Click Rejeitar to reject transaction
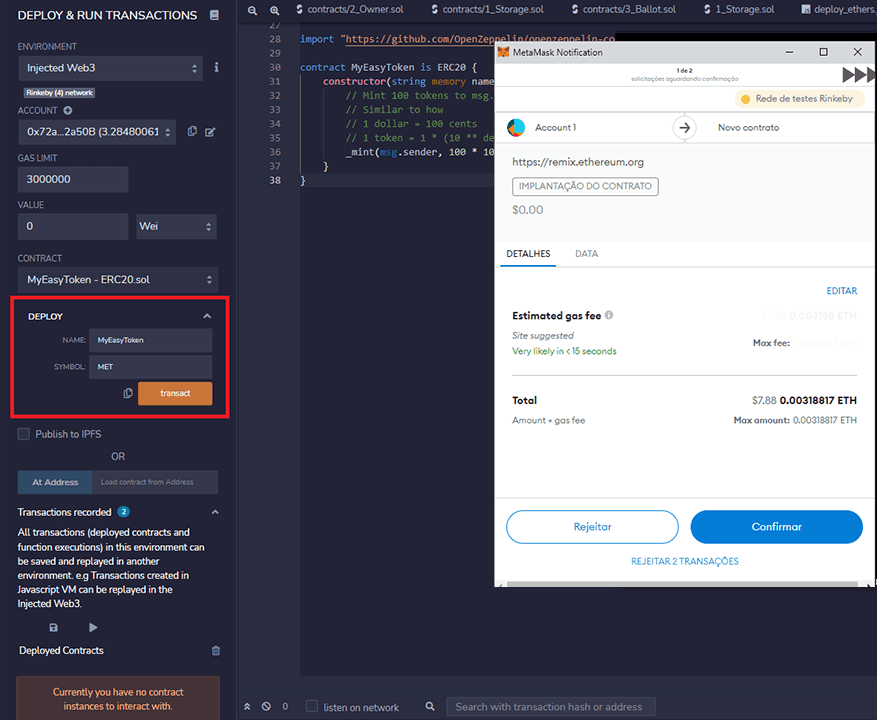This screenshot has height=720, width=877. click(592, 527)
